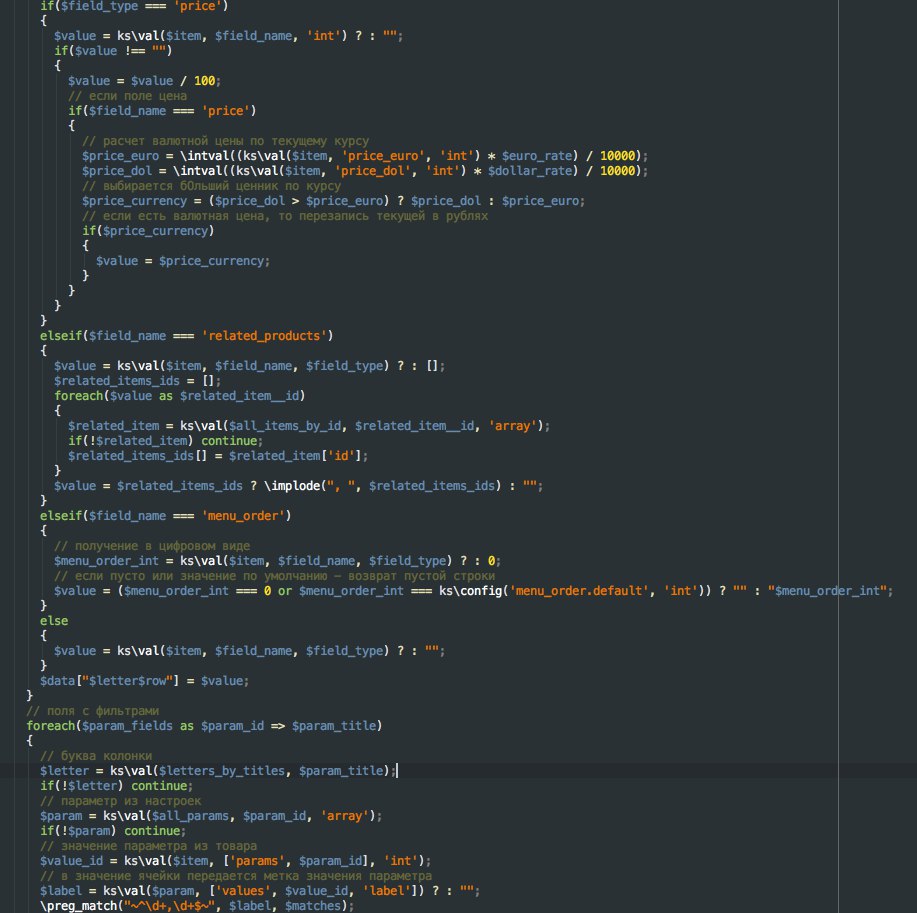Click comment "// значение параметра из товара"
The width and height of the screenshot is (917, 913).
[x=149, y=846]
